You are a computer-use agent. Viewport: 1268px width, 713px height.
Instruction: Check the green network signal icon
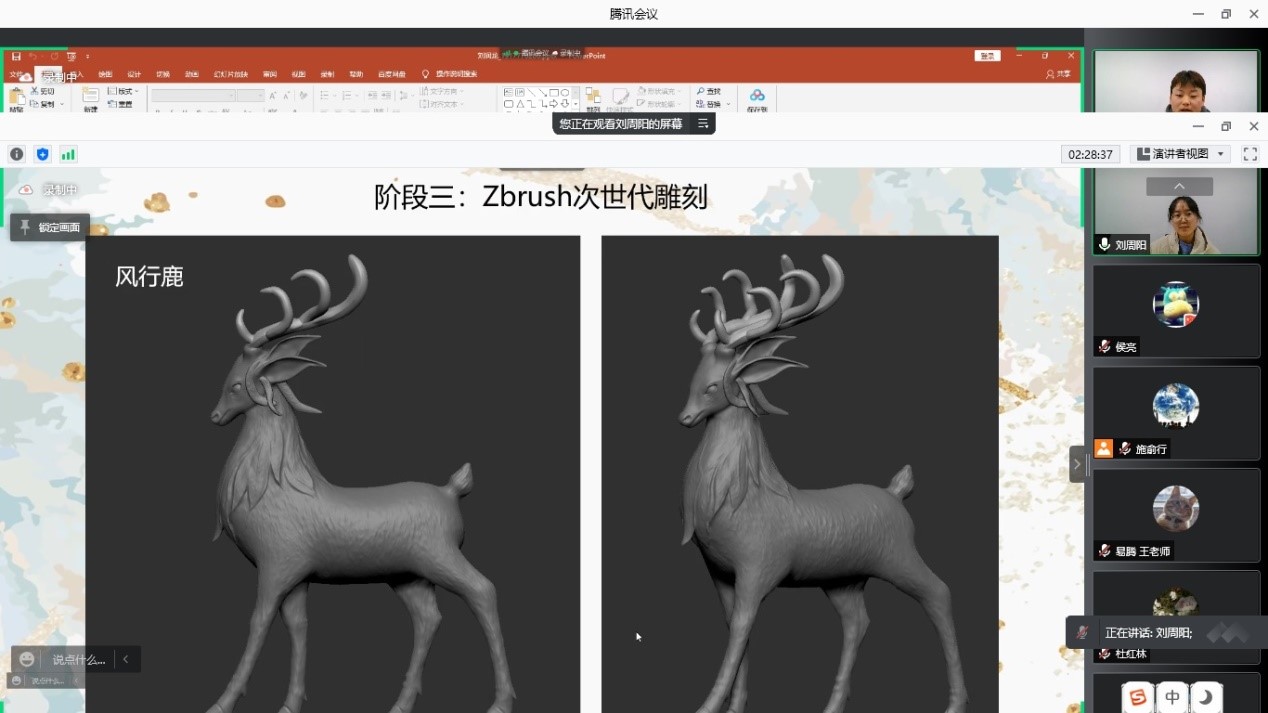(68, 154)
